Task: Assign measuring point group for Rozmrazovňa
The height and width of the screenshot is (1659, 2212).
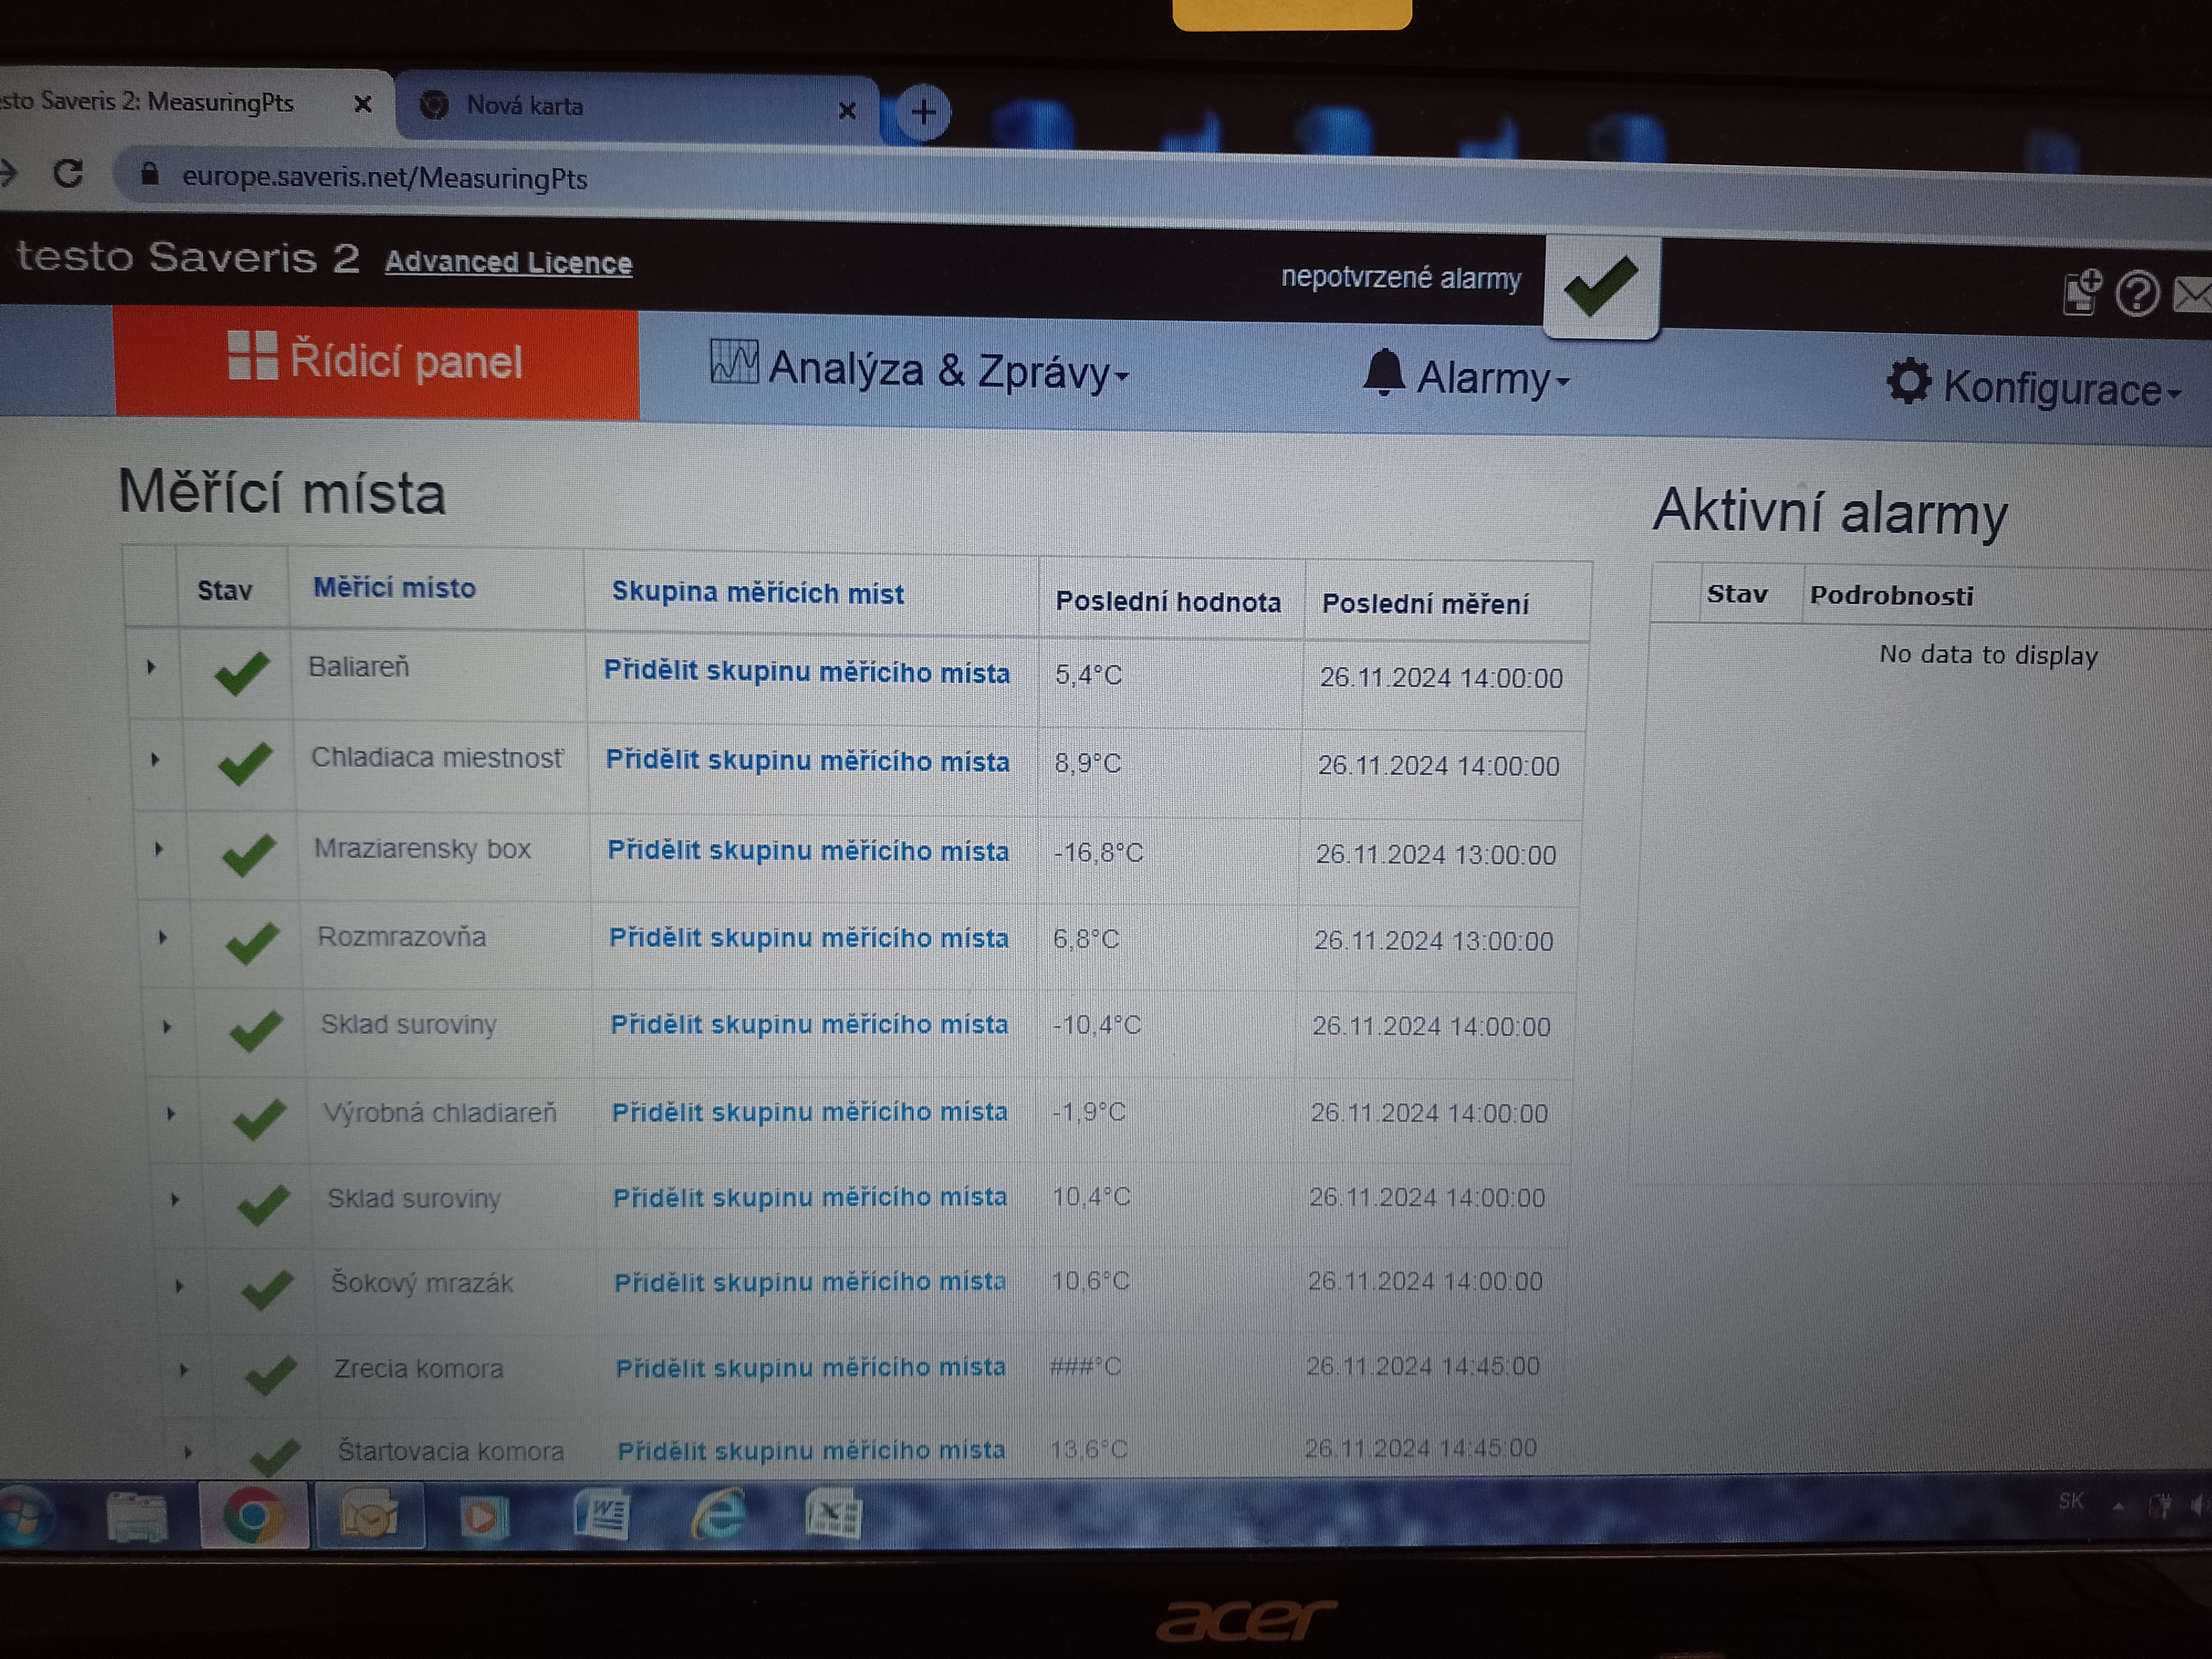Action: coord(808,938)
